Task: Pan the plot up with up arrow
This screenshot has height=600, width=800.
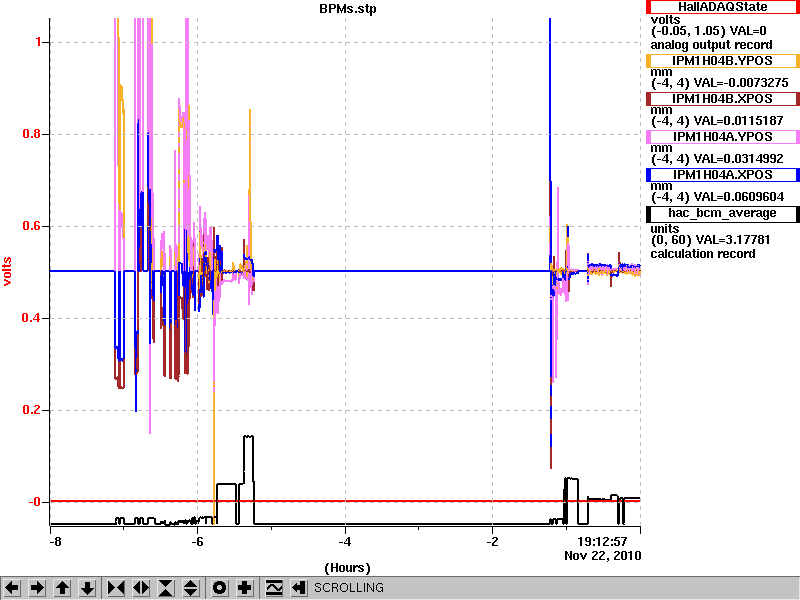Action: 62,588
